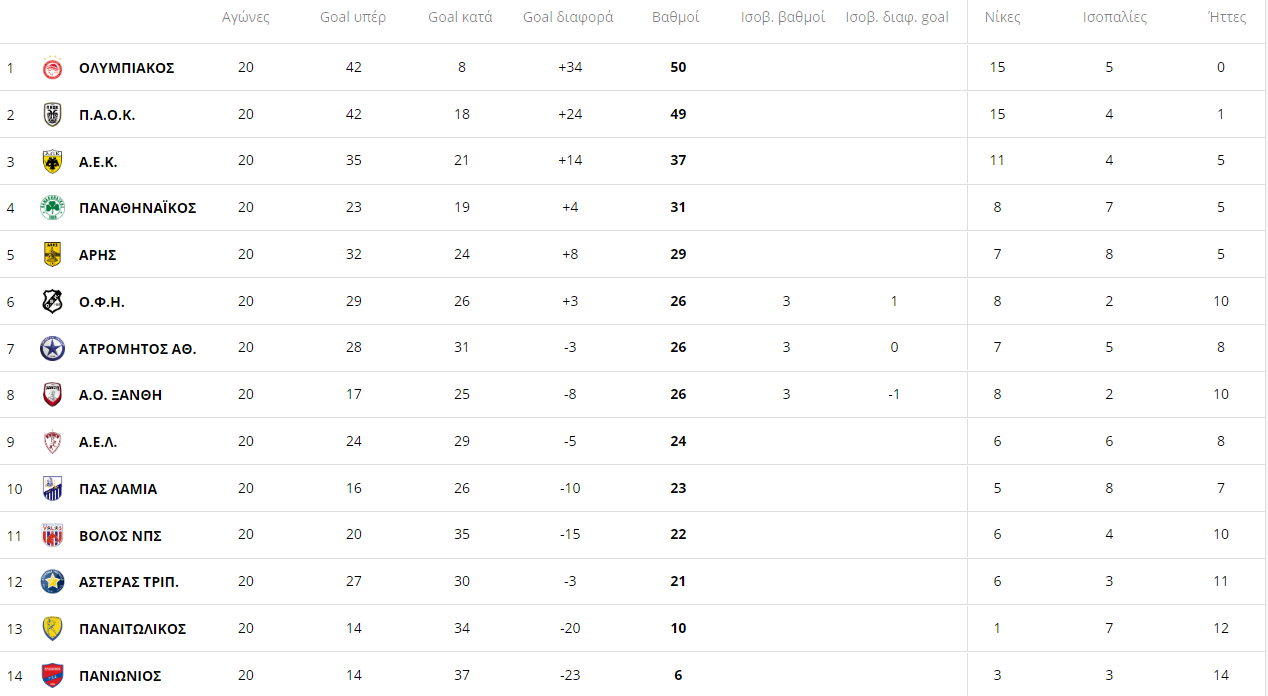Open the ΟΛΥΜΠΙΑΚΟΣ team name link

pyautogui.click(x=126, y=68)
